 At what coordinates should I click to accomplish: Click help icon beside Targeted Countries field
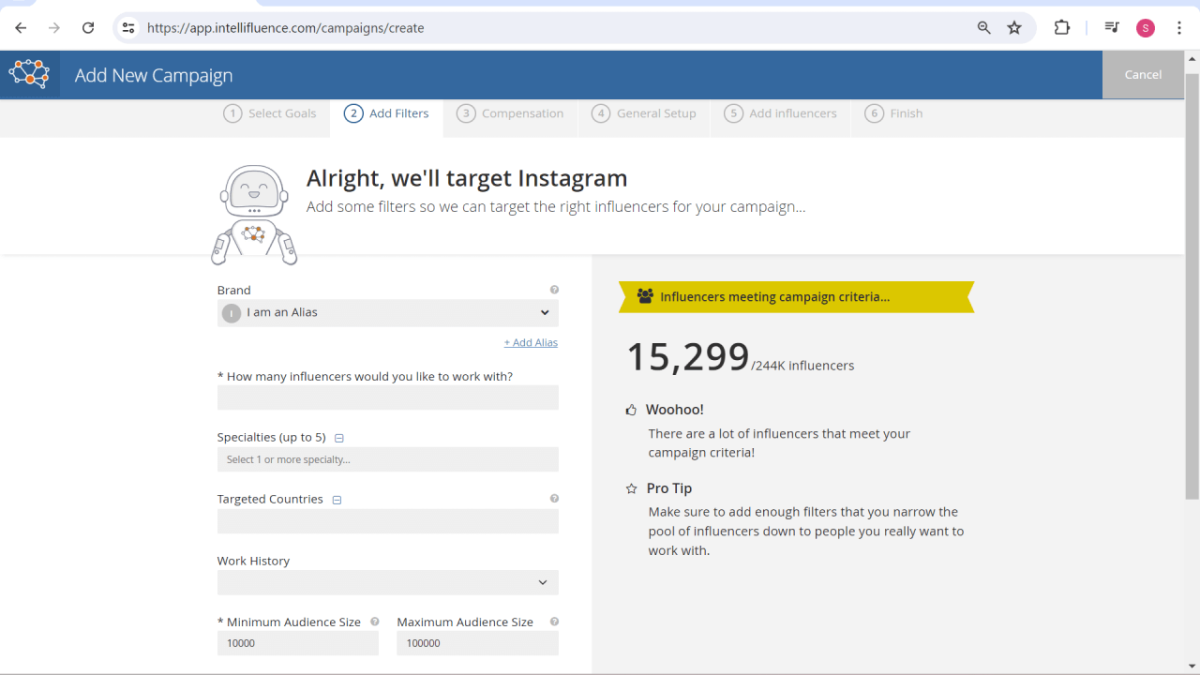(554, 498)
